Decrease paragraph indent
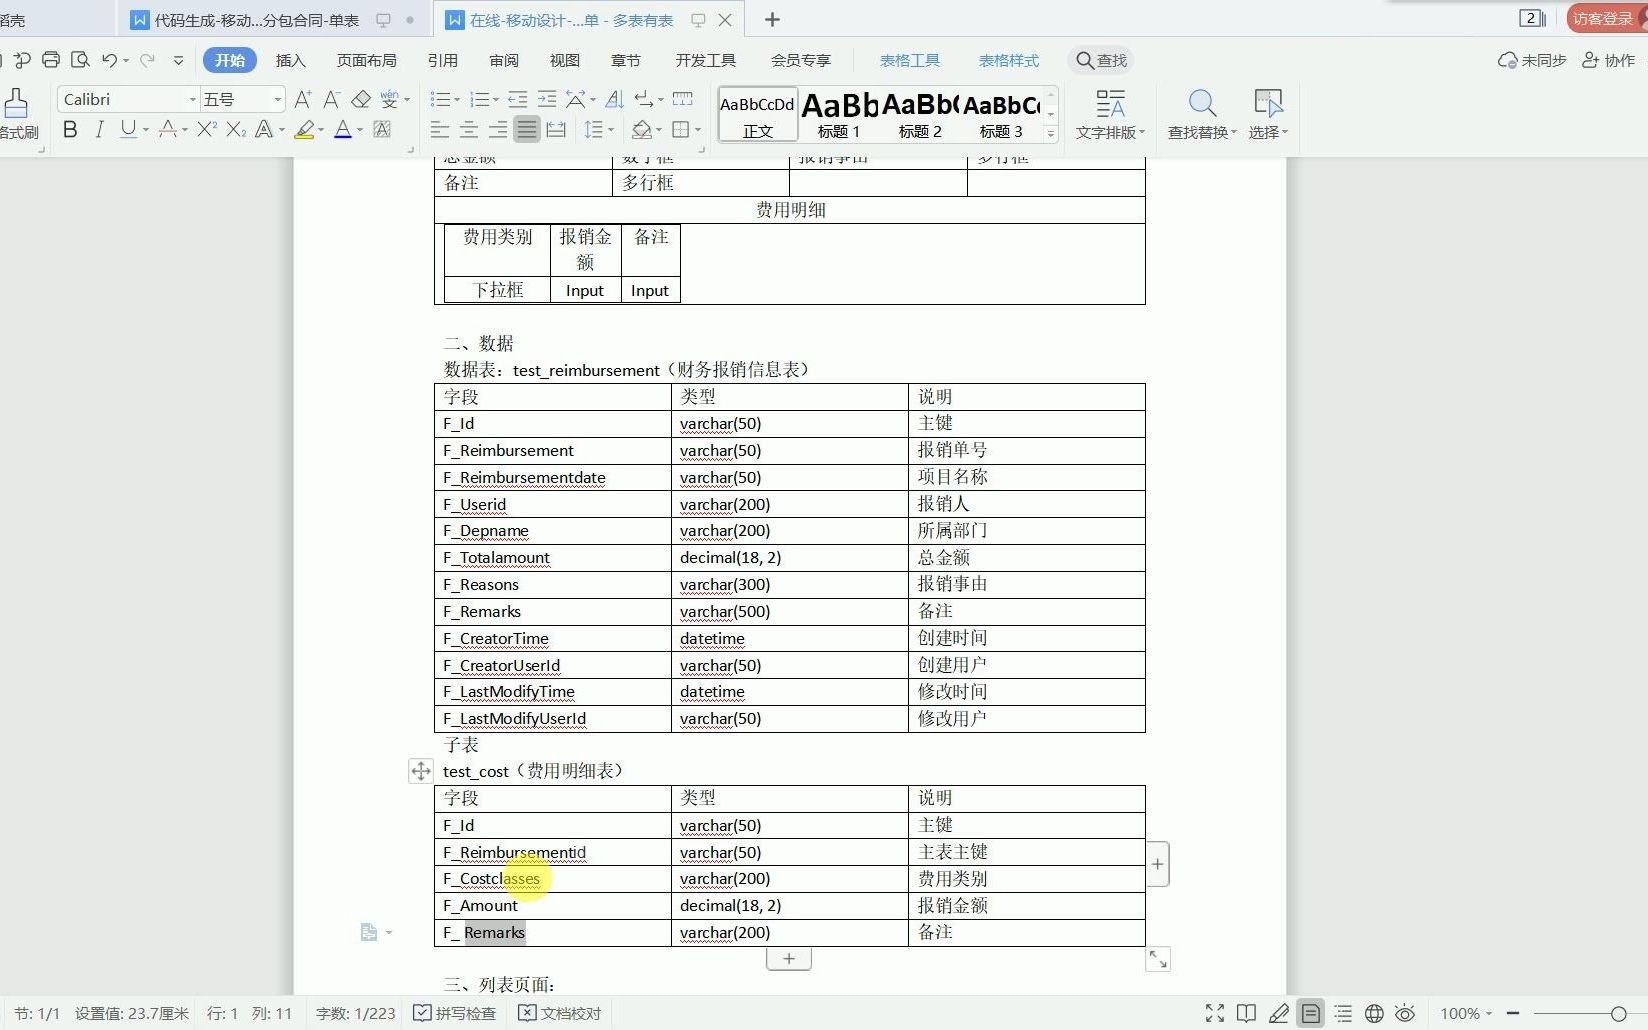 pos(518,99)
